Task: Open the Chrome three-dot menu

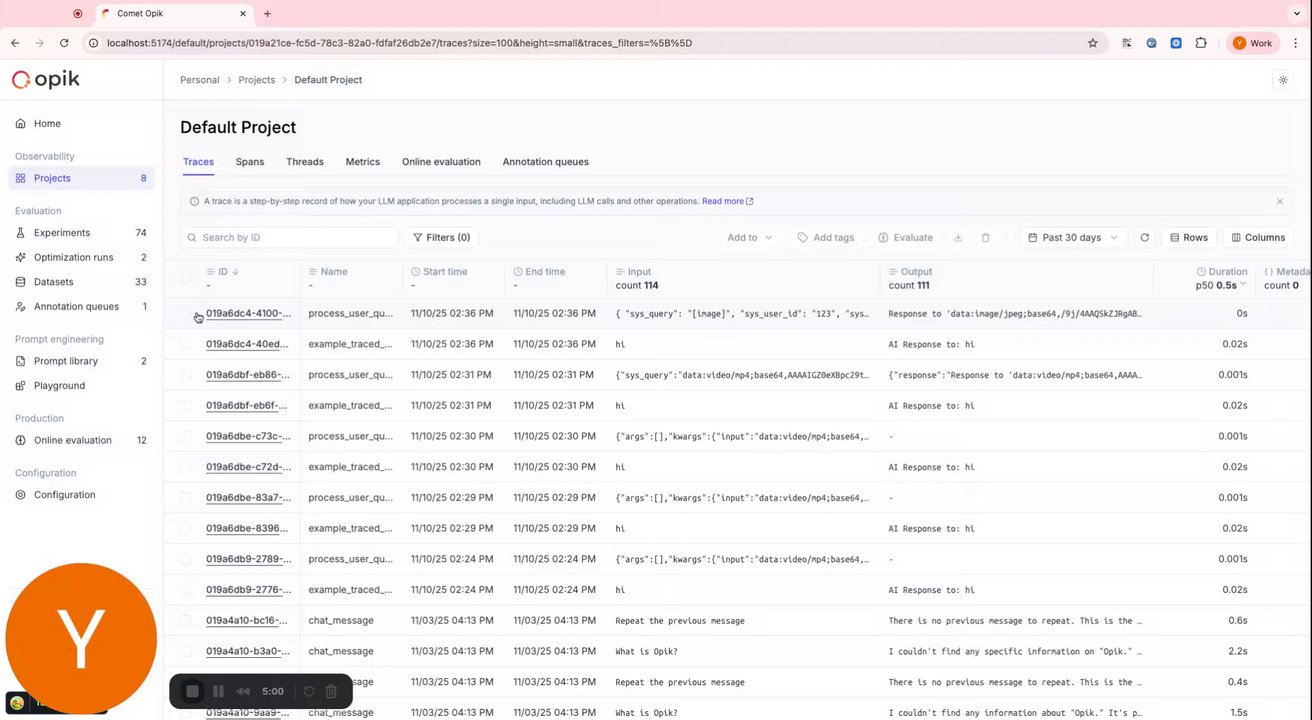Action: click(x=1294, y=43)
